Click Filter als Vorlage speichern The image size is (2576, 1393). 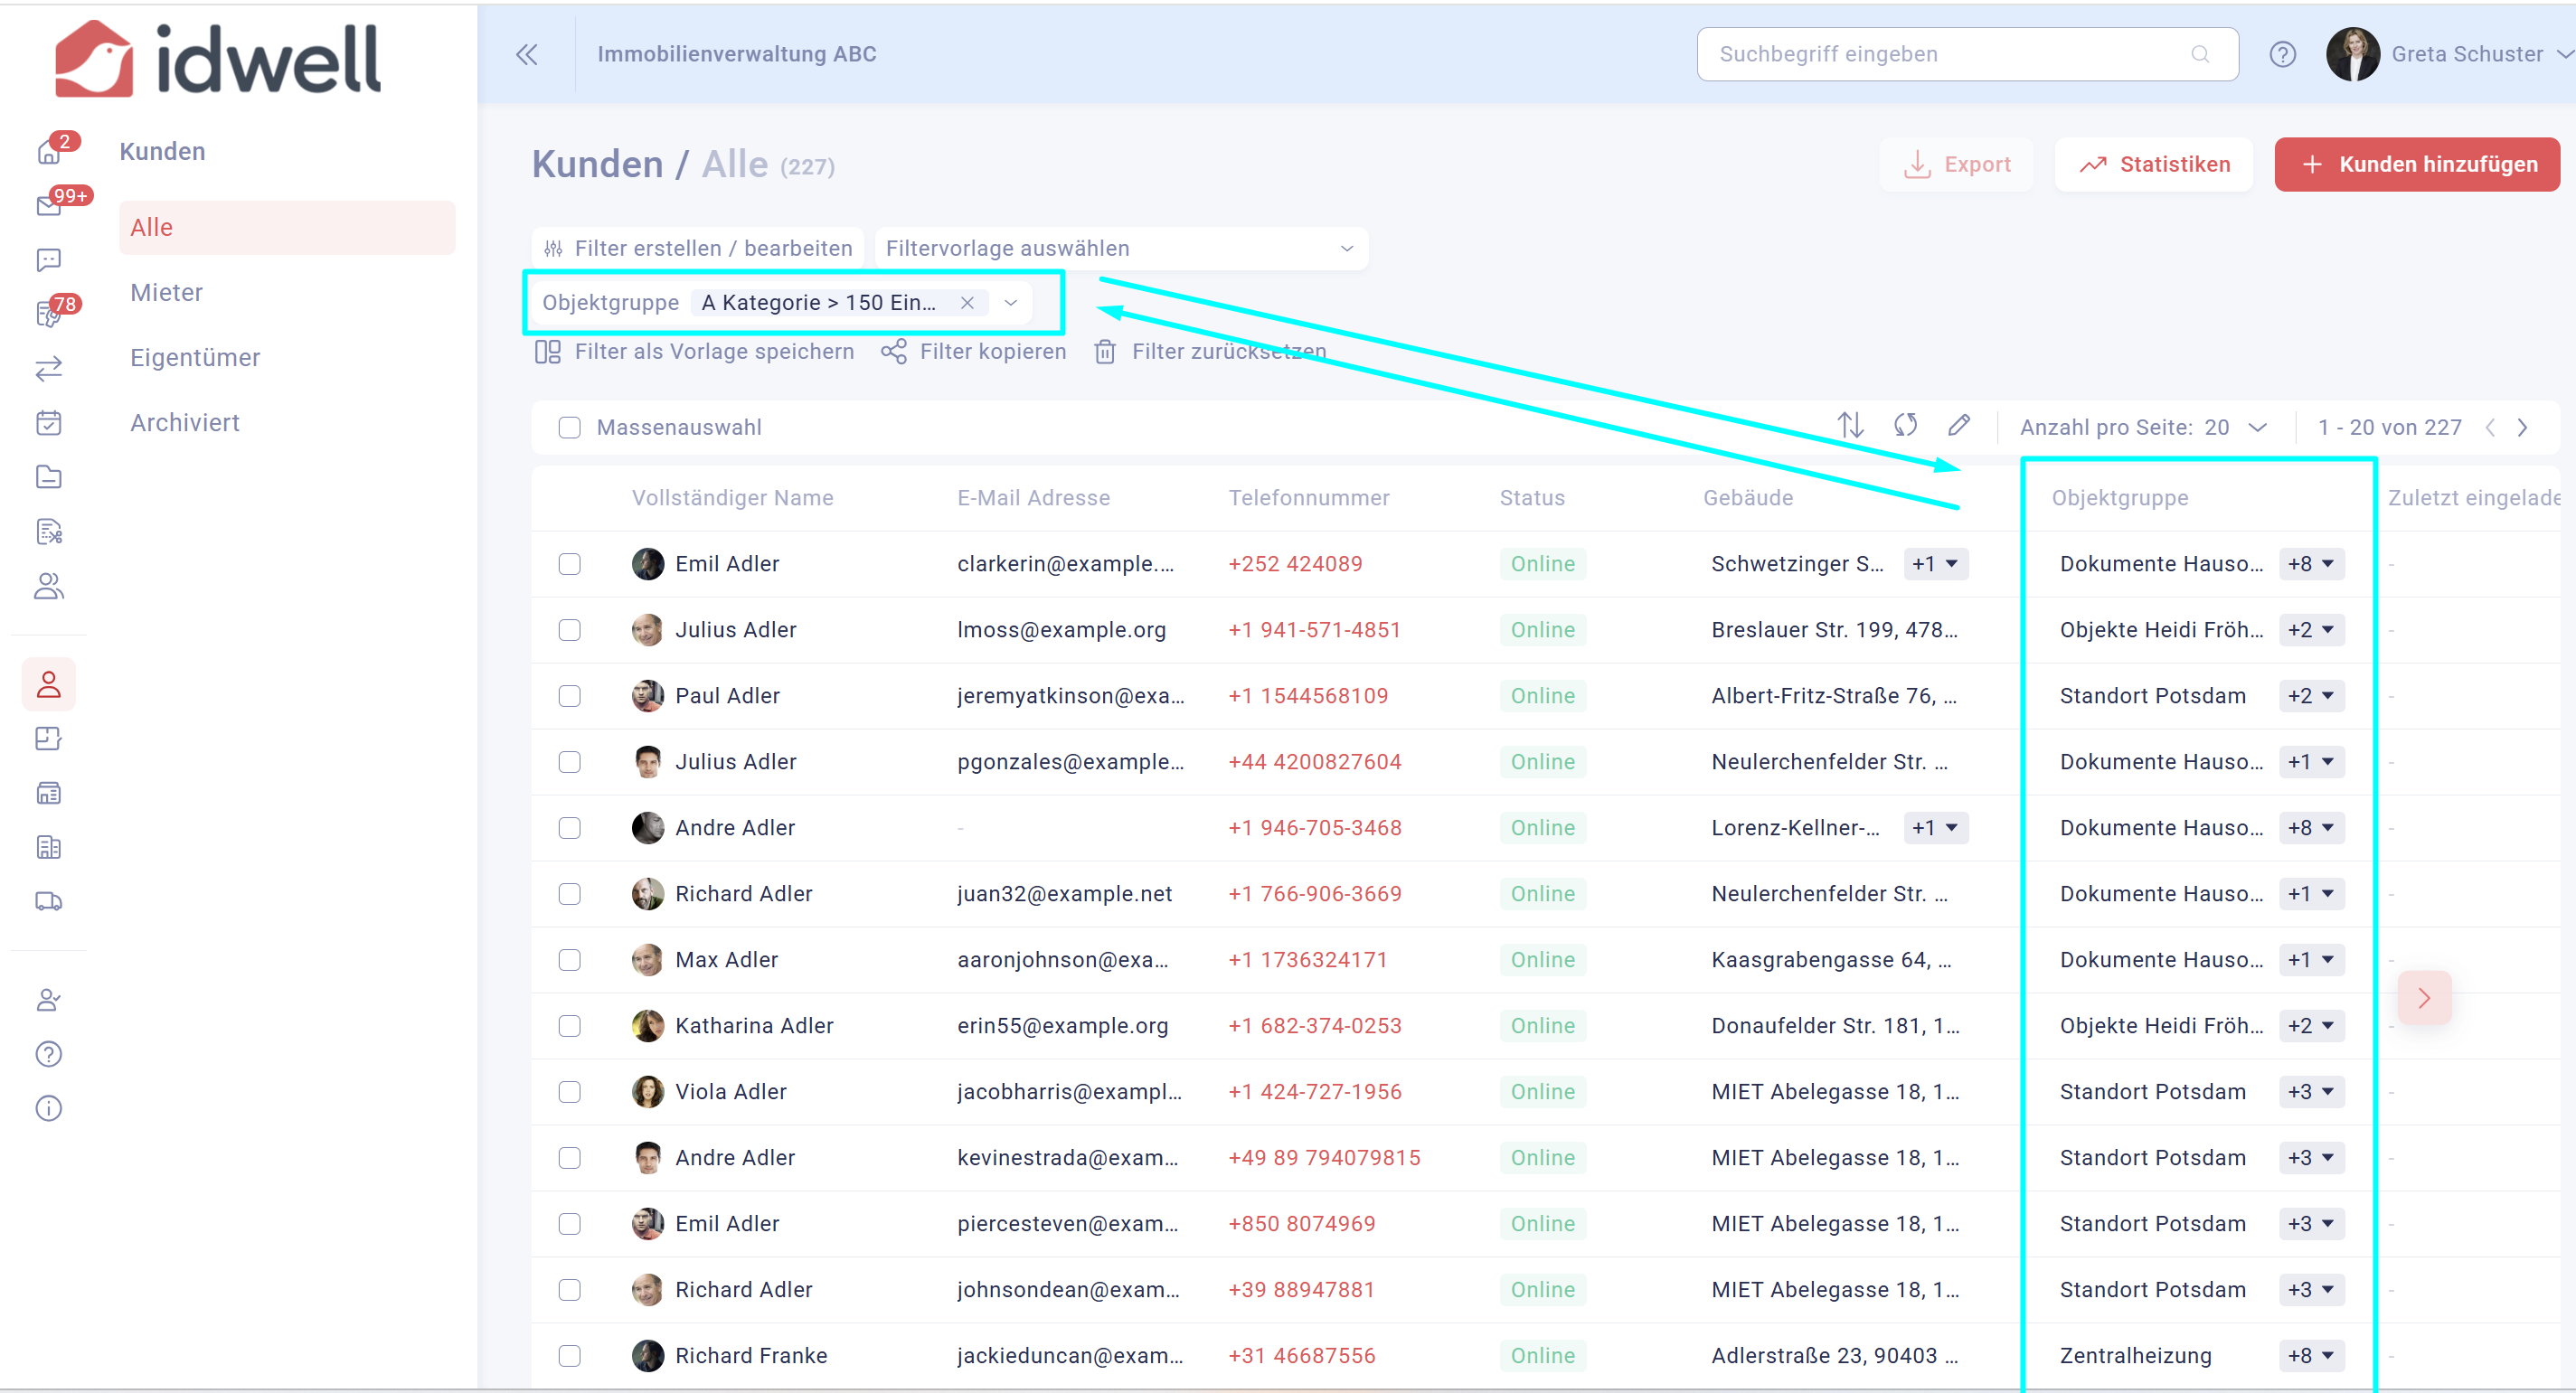click(x=695, y=352)
